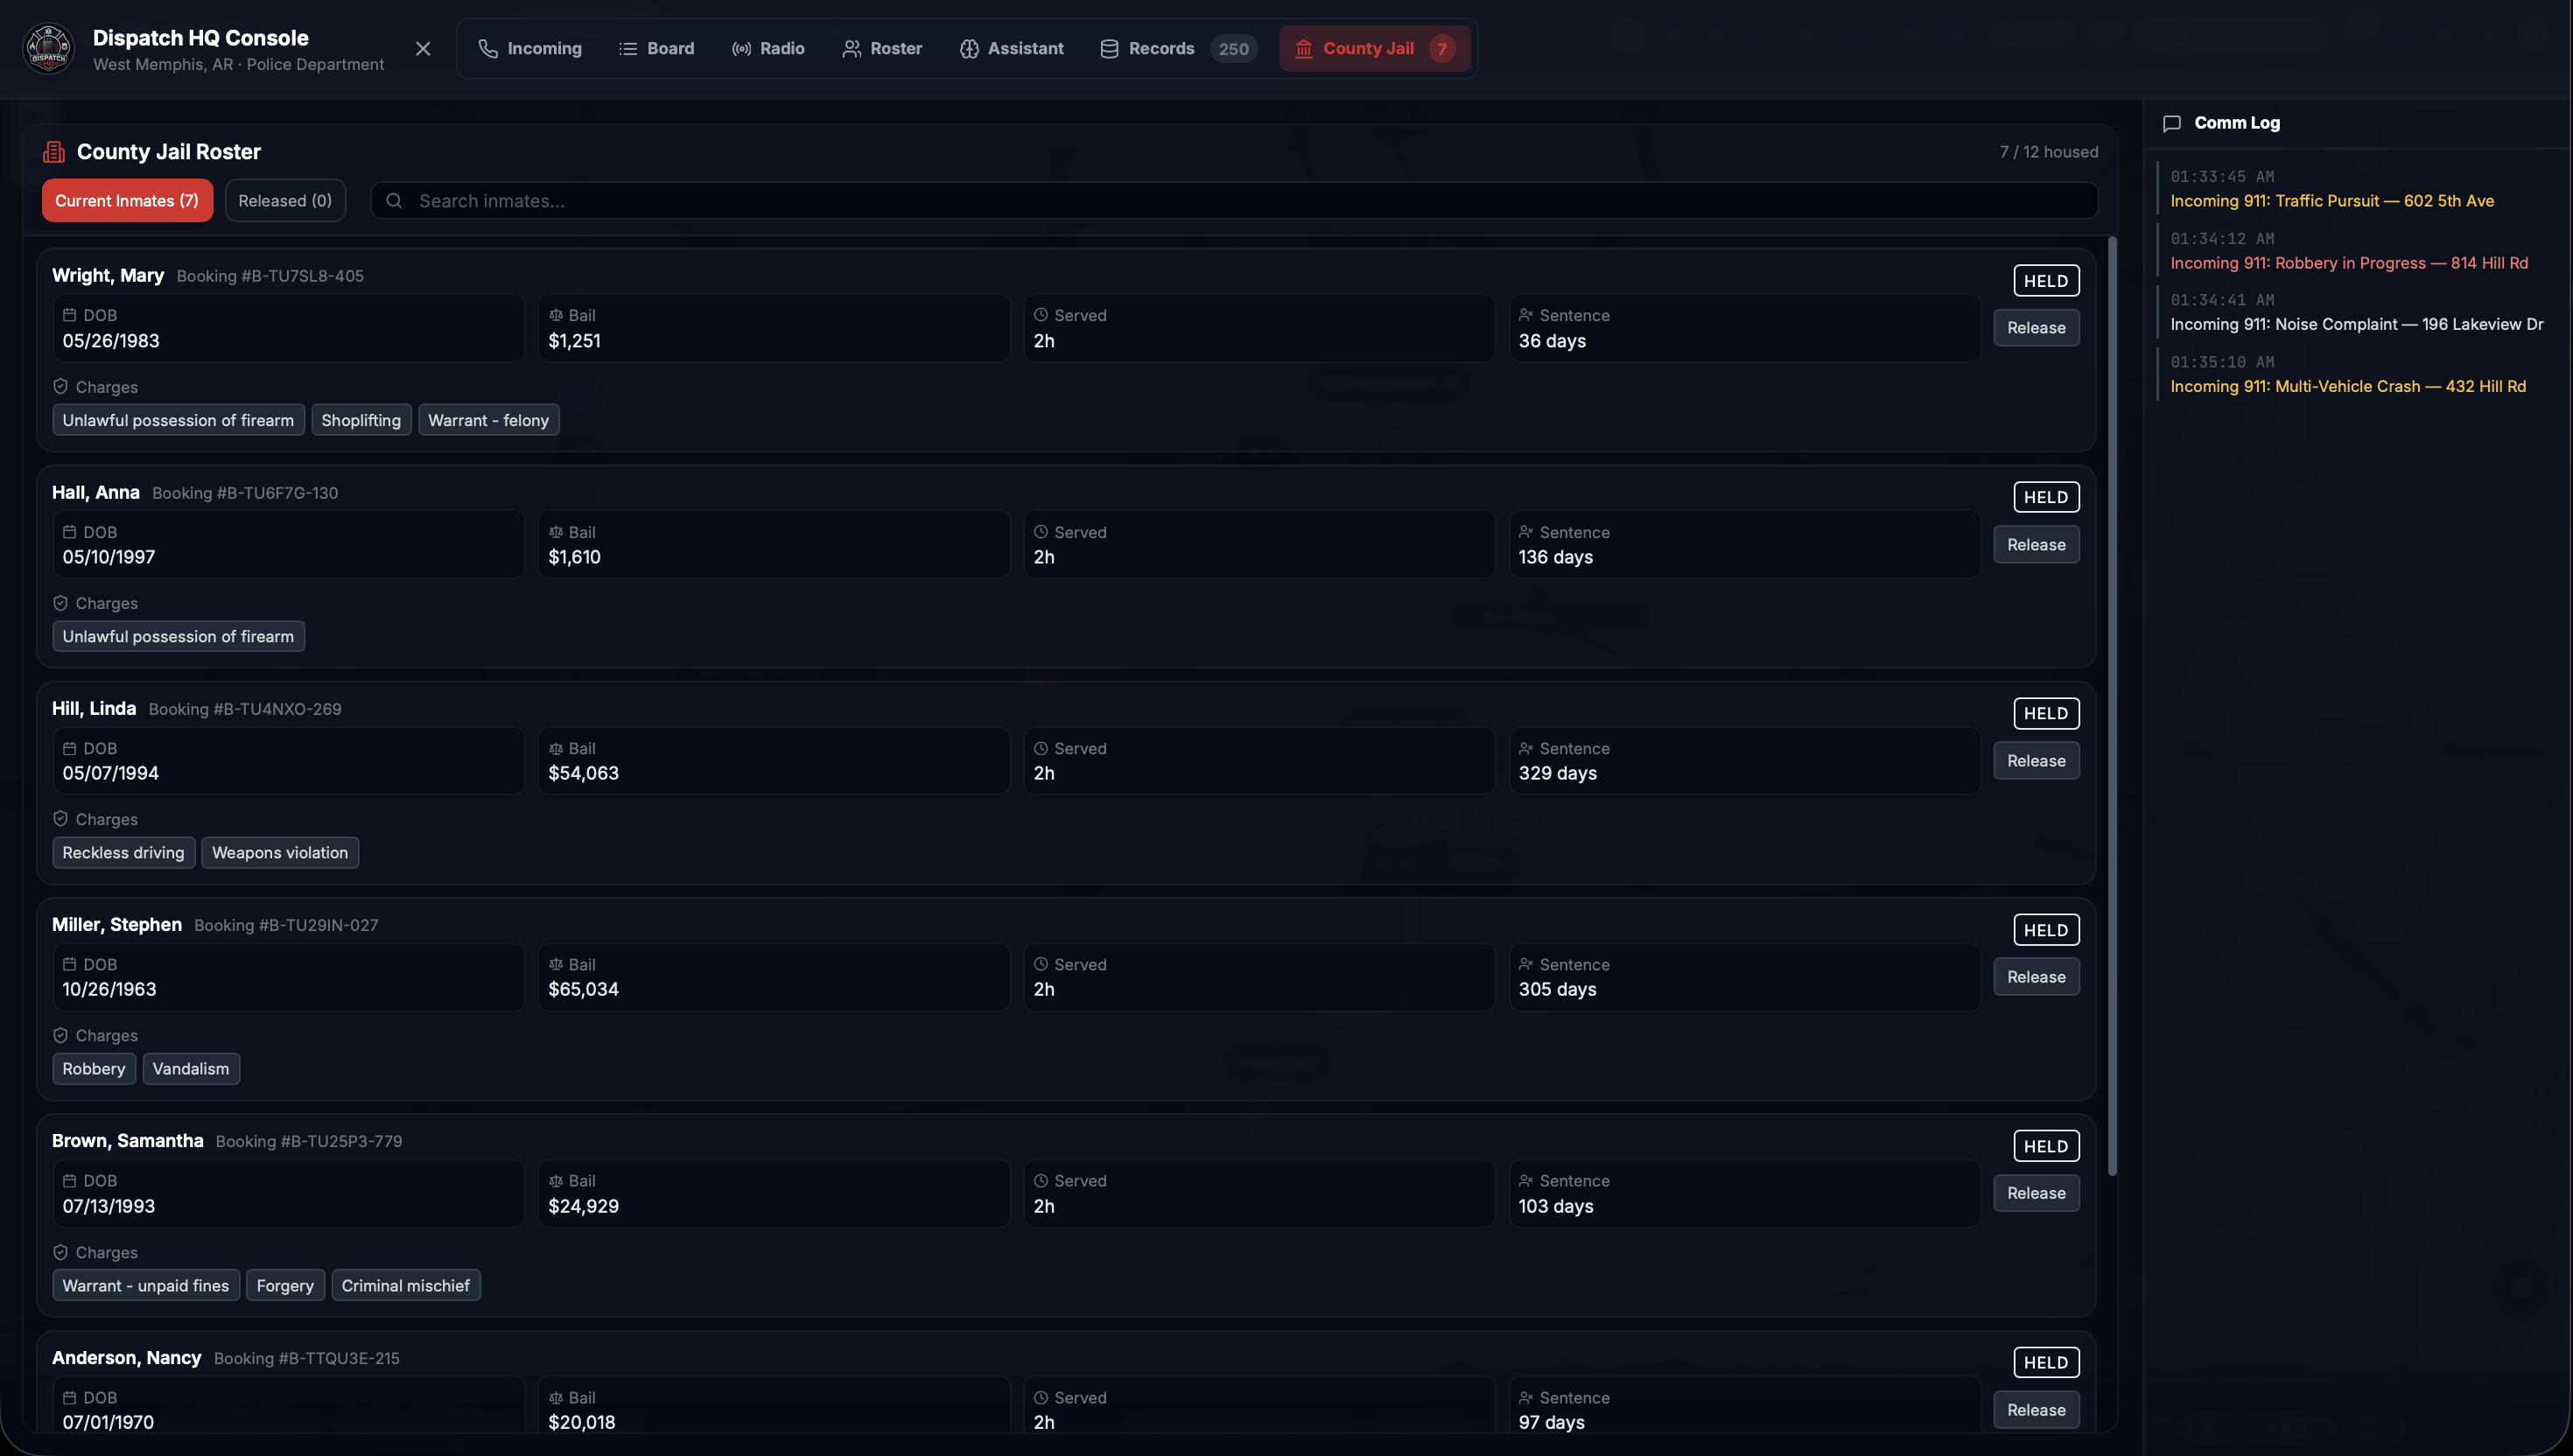Viewport: 2573px width, 1456px height.
Task: Click the Warrant - felony charge tag
Action: pos(488,420)
